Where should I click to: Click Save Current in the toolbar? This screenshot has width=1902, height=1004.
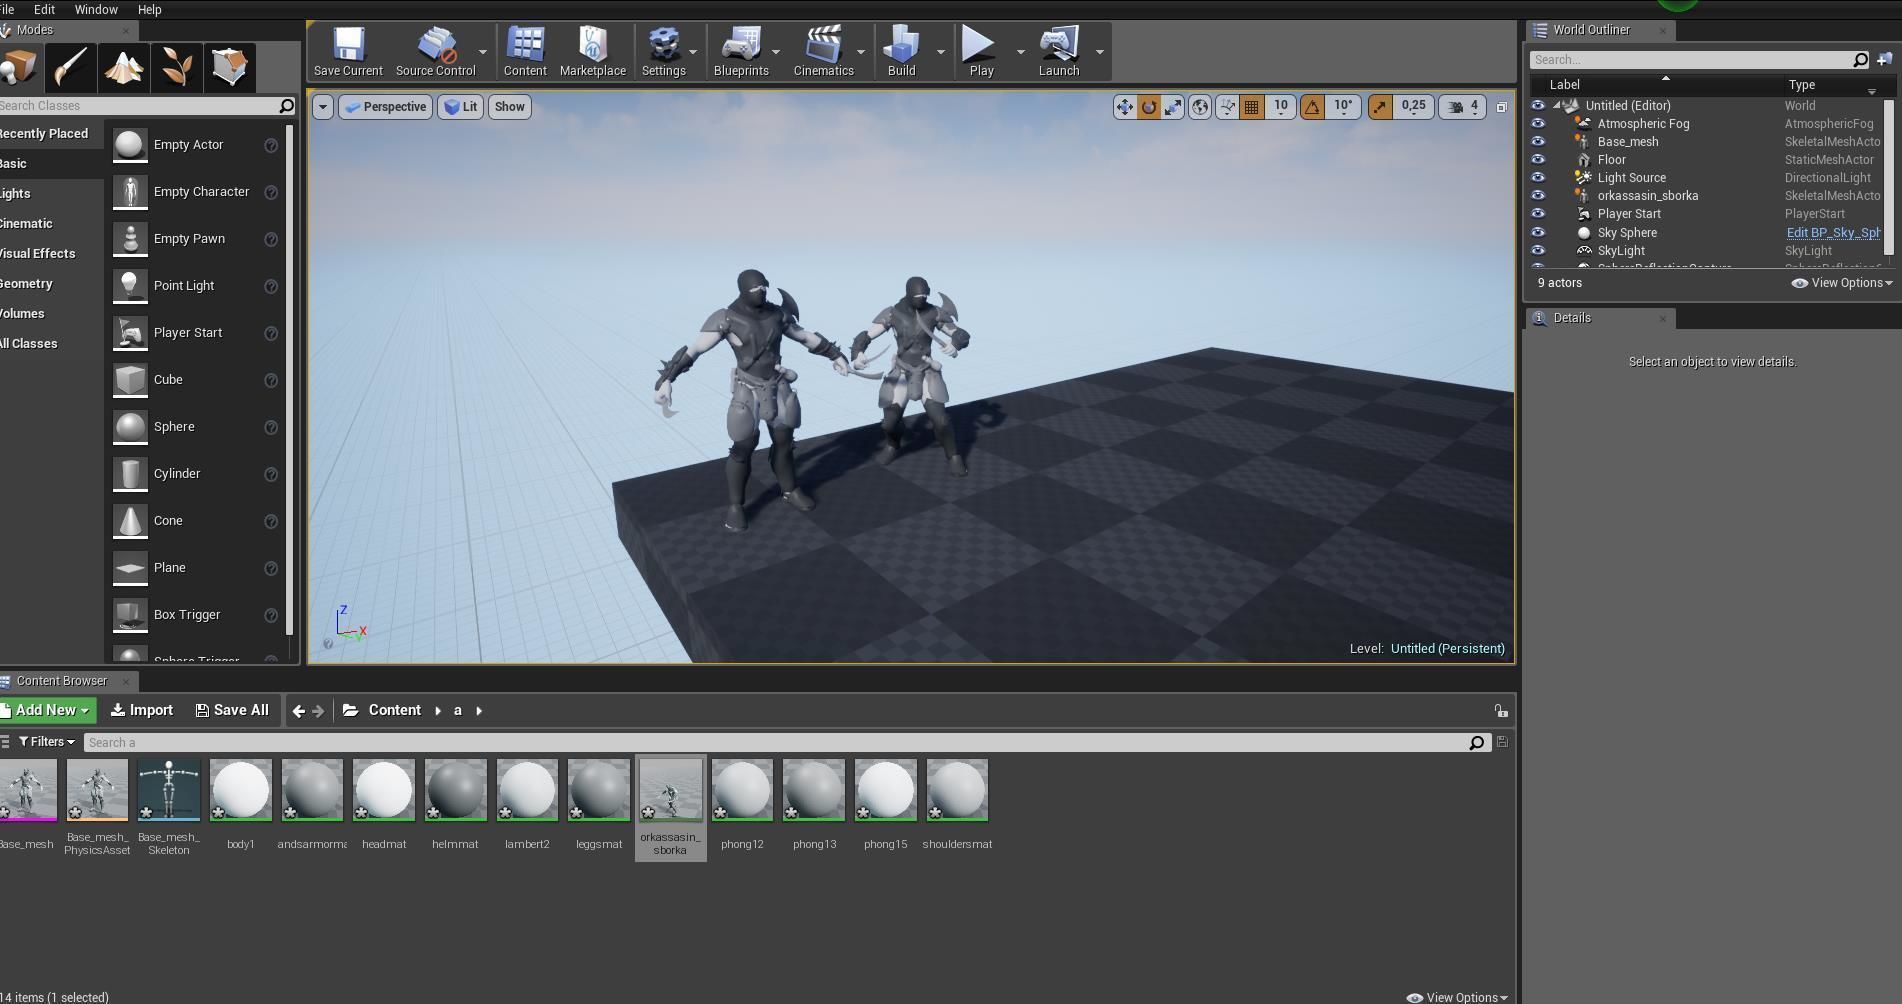348,52
